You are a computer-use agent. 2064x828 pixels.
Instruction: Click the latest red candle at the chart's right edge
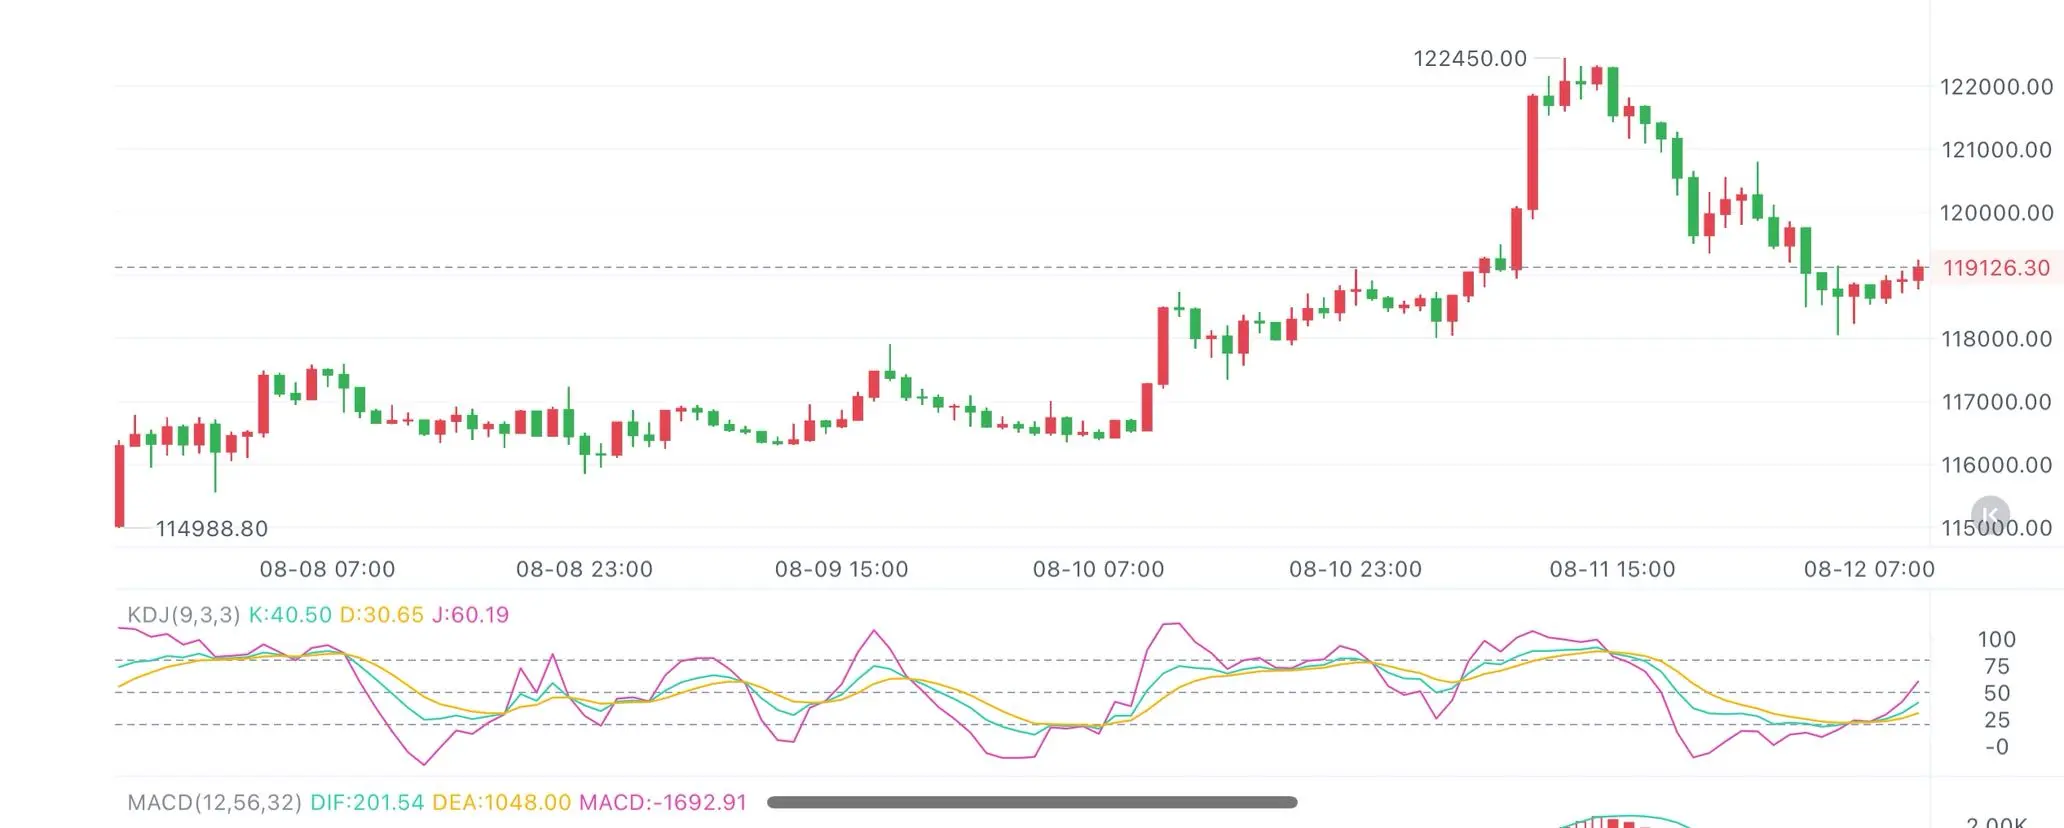(x=1918, y=274)
